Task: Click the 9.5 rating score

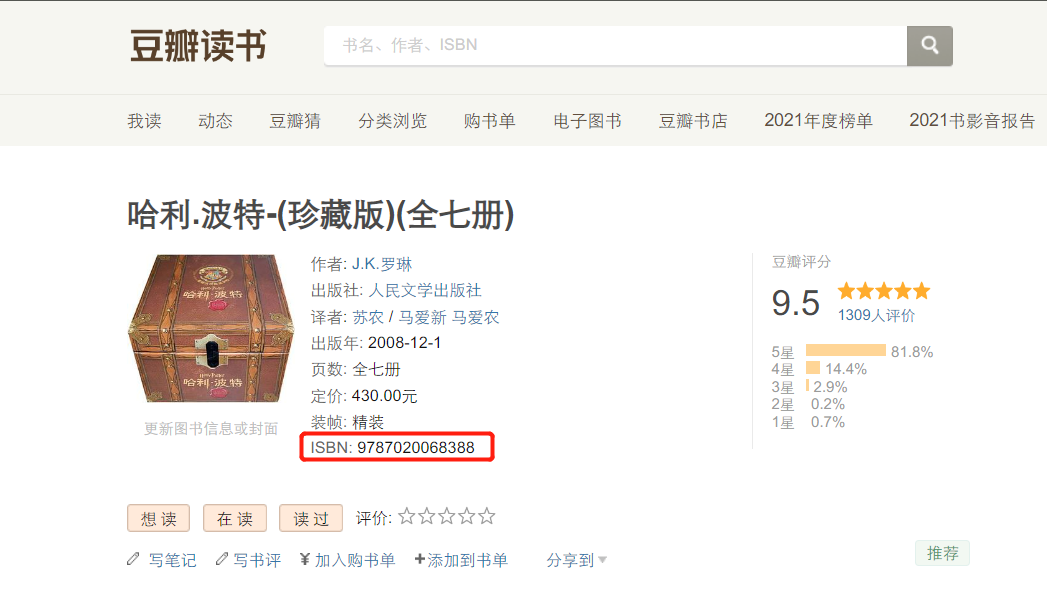Action: coord(795,303)
